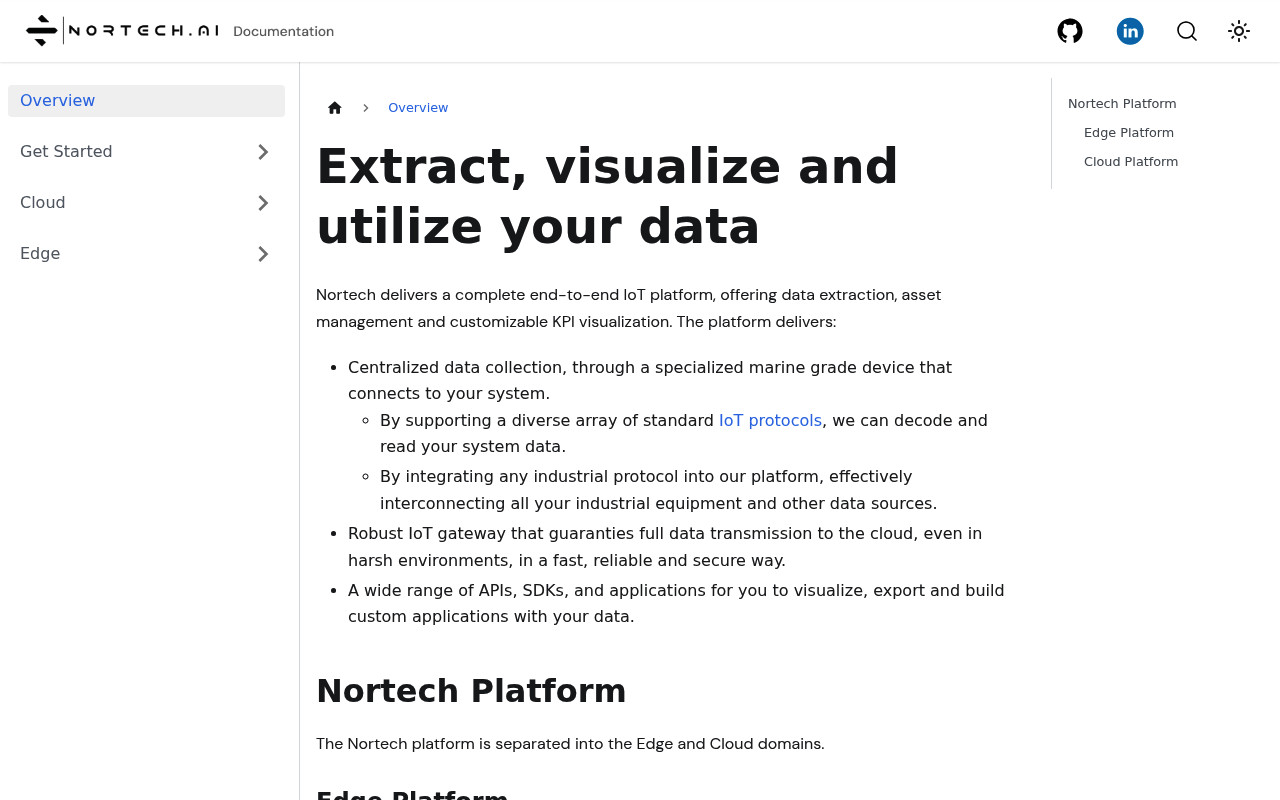Click the 'Extract, visualize and utilize your data' title

coord(607,196)
